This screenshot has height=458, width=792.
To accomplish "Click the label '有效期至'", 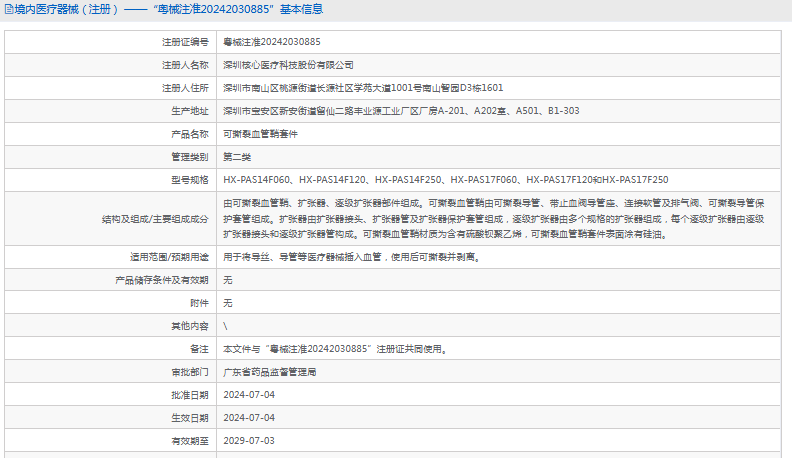I will click(x=189, y=441).
